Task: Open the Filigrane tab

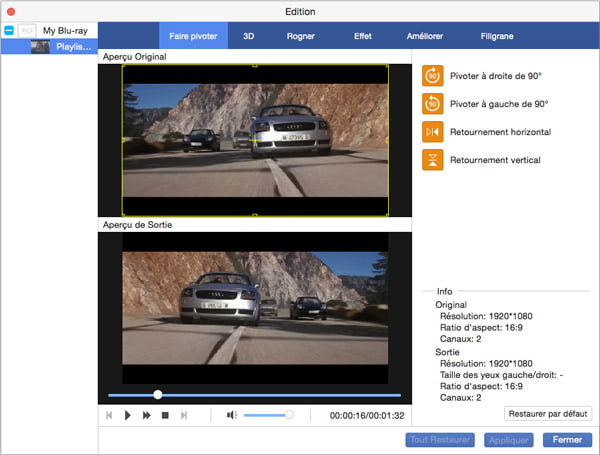Action: 496,37
